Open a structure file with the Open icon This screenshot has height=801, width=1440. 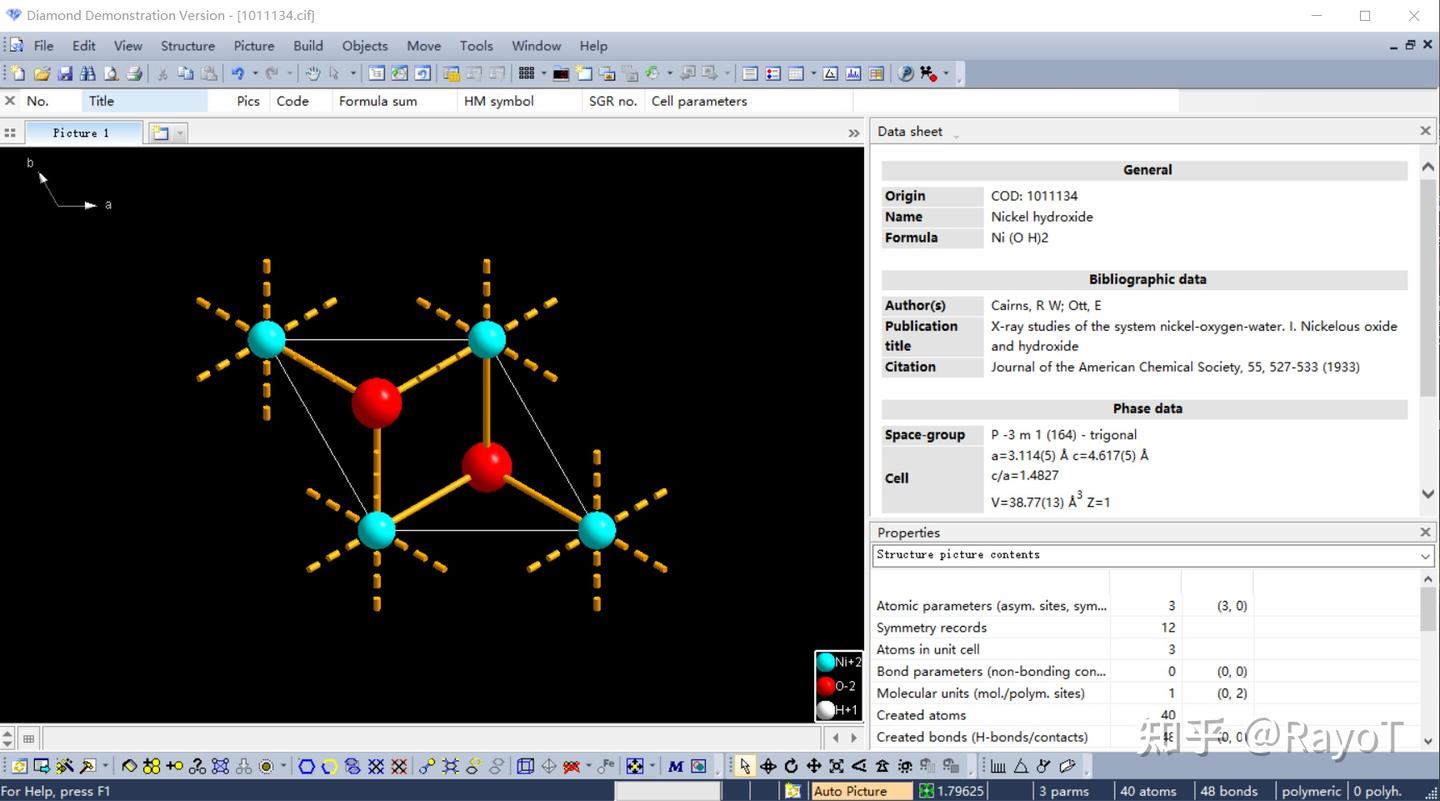43,73
